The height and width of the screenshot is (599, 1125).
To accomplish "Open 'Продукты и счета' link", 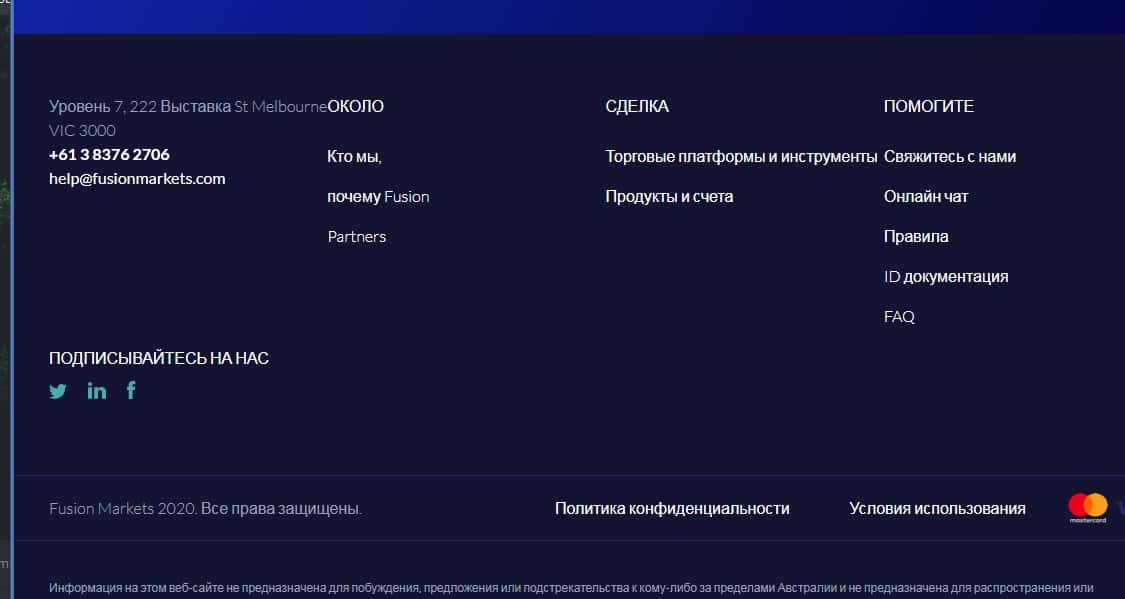I will coord(669,197).
